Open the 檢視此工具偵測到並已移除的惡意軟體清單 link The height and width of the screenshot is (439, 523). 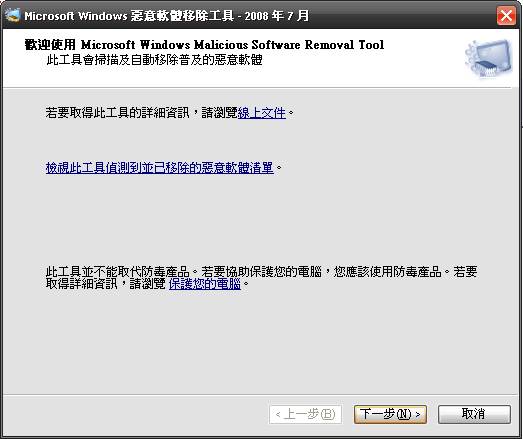pos(159,167)
